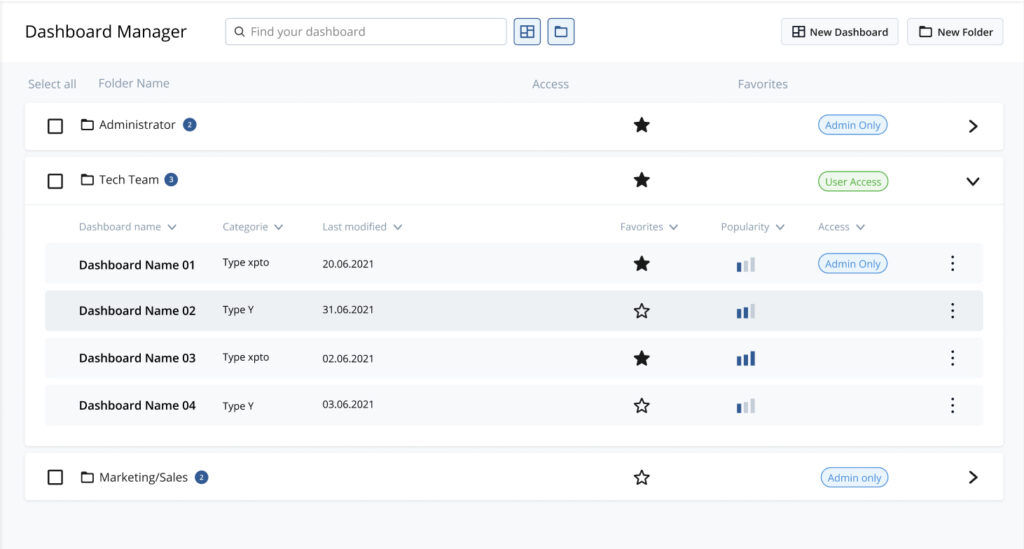The image size is (1024, 549).
Task: Sort by Favorites column in Tech Team
Action: [649, 227]
